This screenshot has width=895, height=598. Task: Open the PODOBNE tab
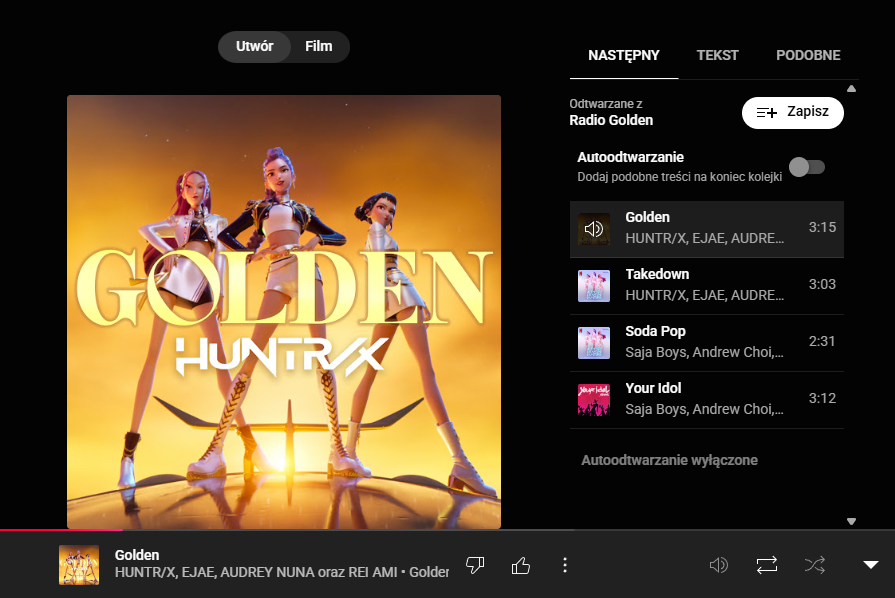tap(808, 56)
